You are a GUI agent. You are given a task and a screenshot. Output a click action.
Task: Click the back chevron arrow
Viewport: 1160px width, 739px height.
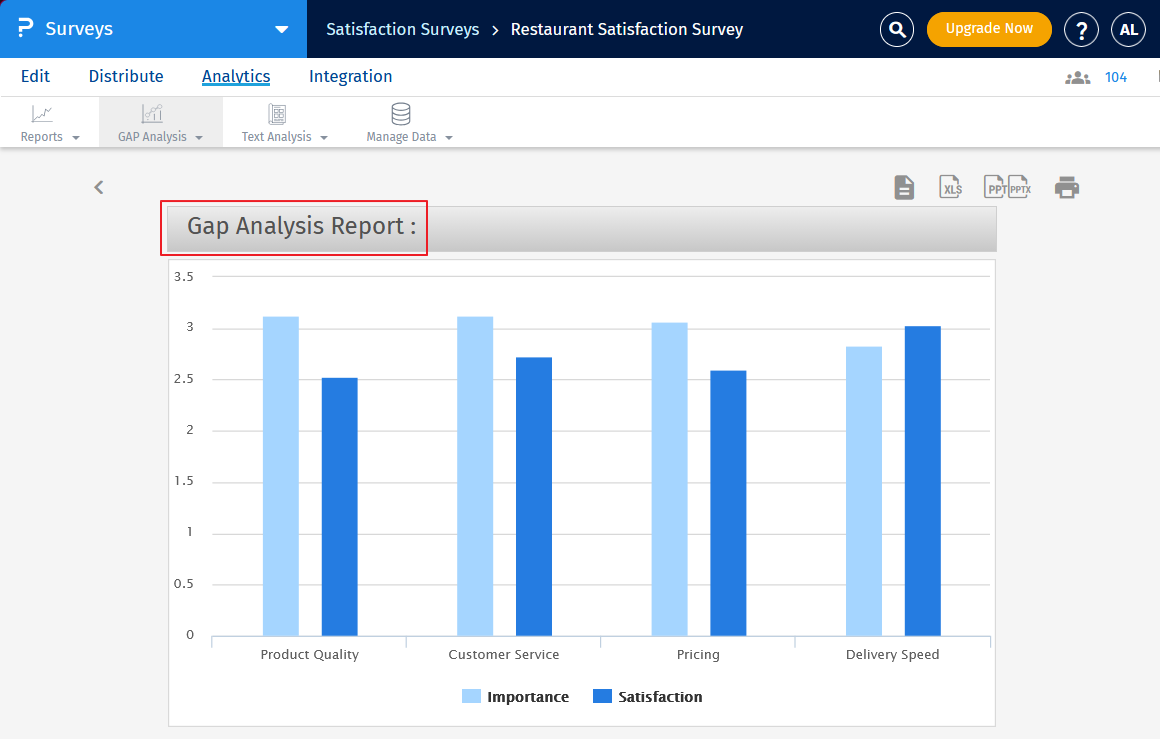point(99,187)
